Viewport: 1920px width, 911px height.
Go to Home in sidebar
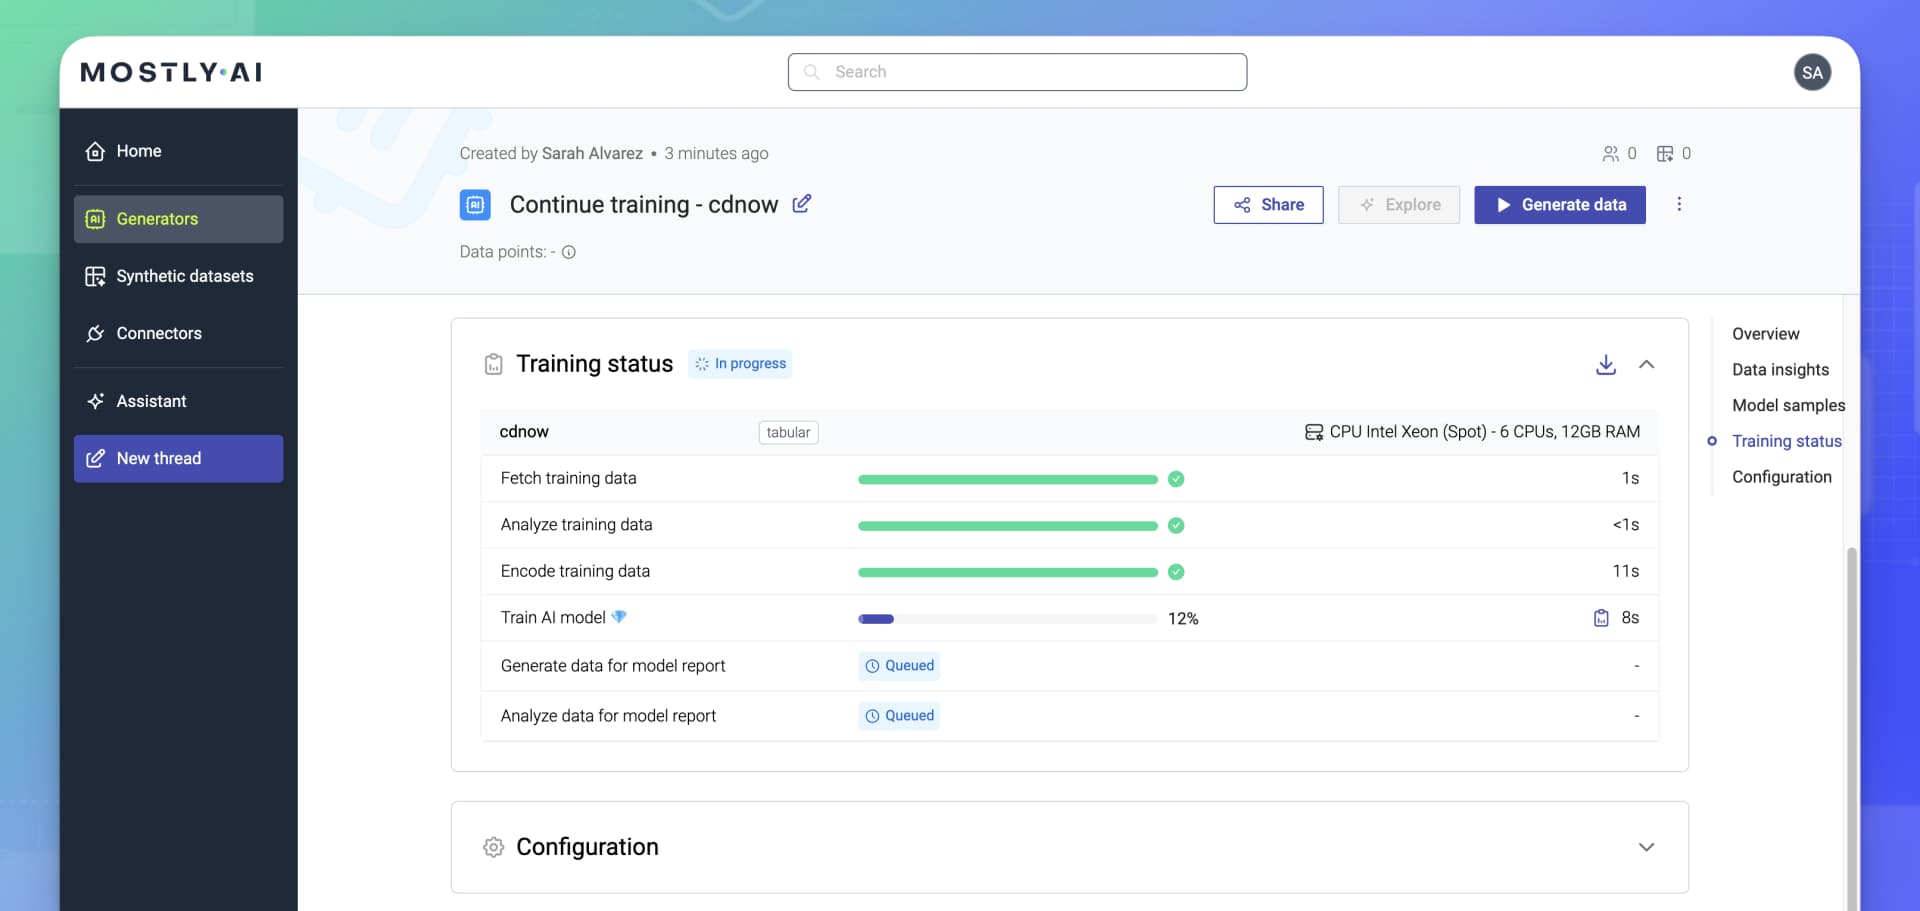click(178, 151)
